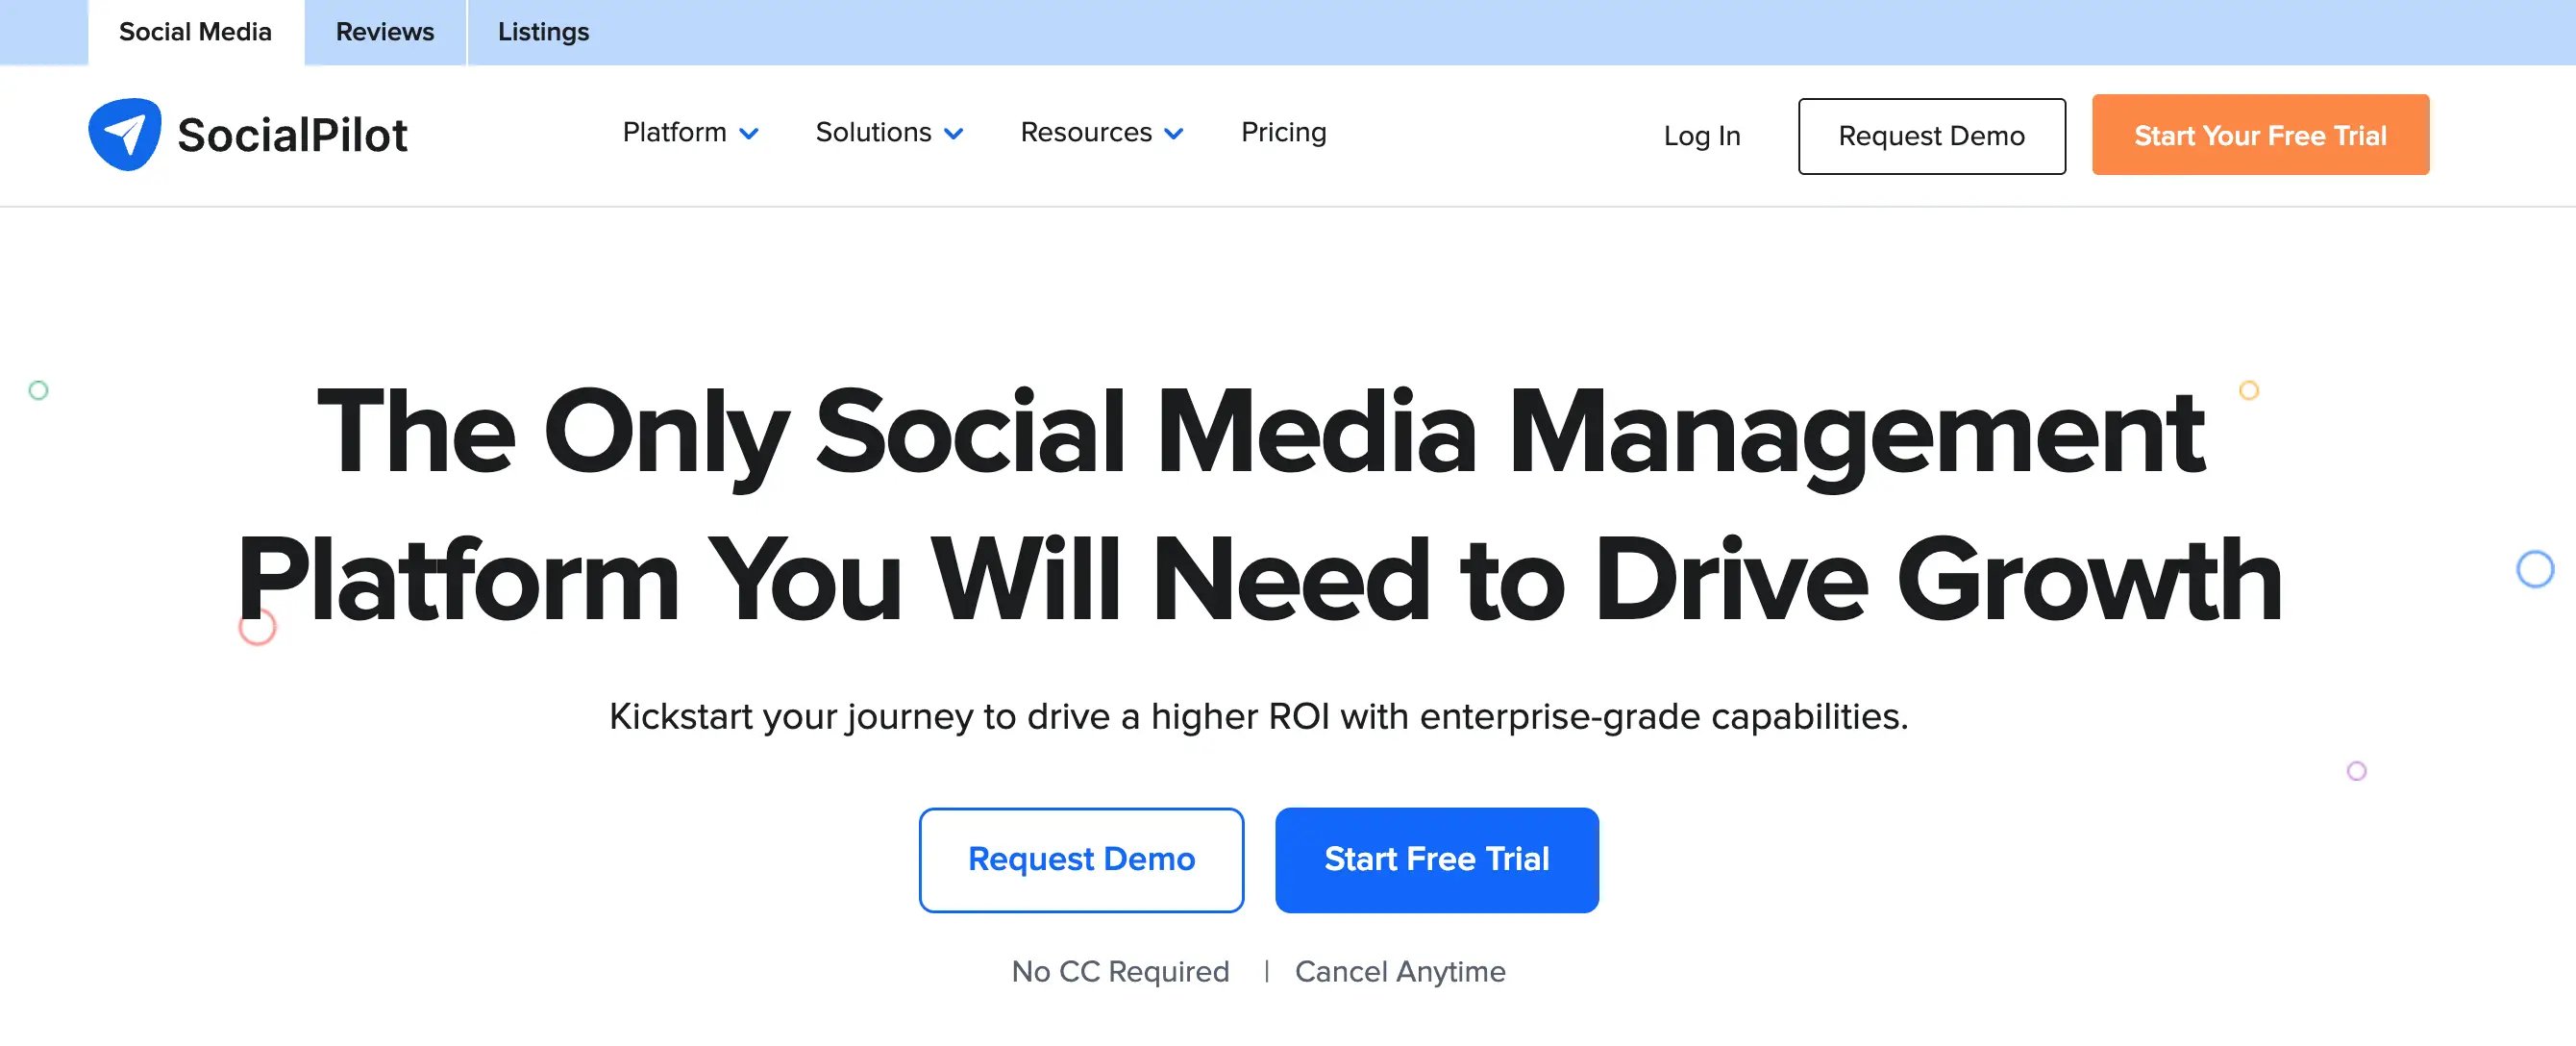Image resolution: width=2576 pixels, height=1046 pixels.
Task: Click the small yellow decorative circle
Action: [2248, 390]
